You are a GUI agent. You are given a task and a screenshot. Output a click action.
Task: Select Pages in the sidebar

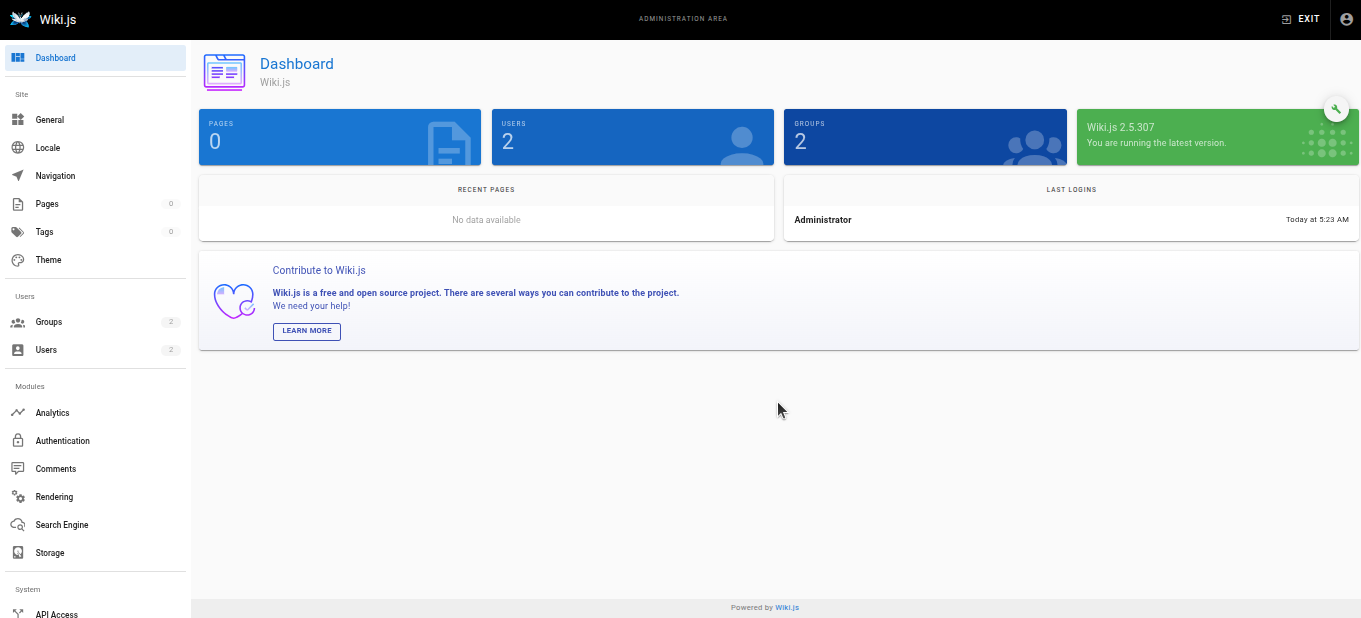coord(95,204)
